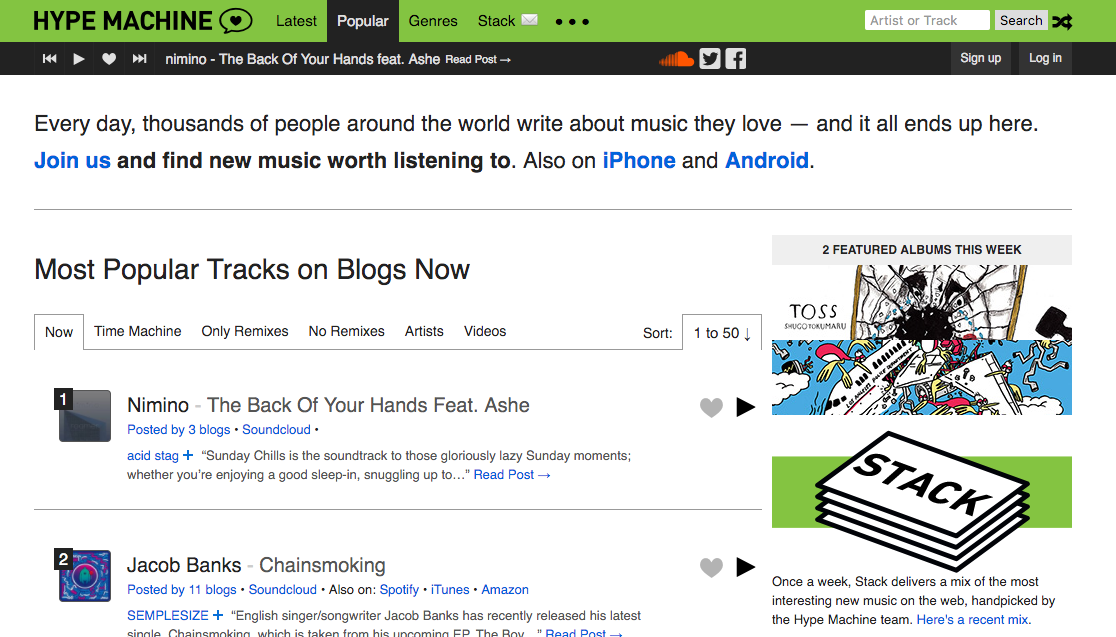This screenshot has width=1116, height=637.
Task: Open Posted by 11 blogs link
Action: point(181,589)
